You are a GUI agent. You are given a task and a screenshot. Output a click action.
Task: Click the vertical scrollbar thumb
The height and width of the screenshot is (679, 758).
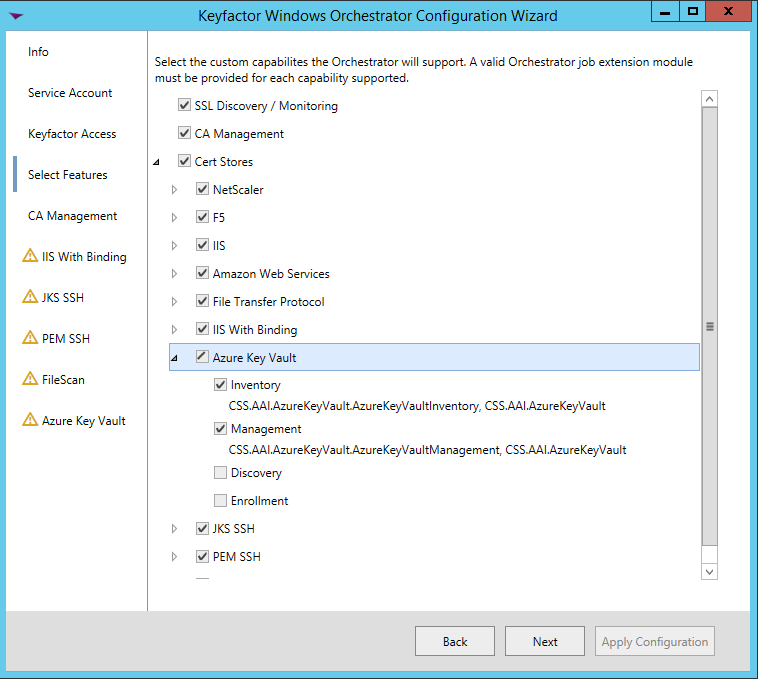(710, 327)
